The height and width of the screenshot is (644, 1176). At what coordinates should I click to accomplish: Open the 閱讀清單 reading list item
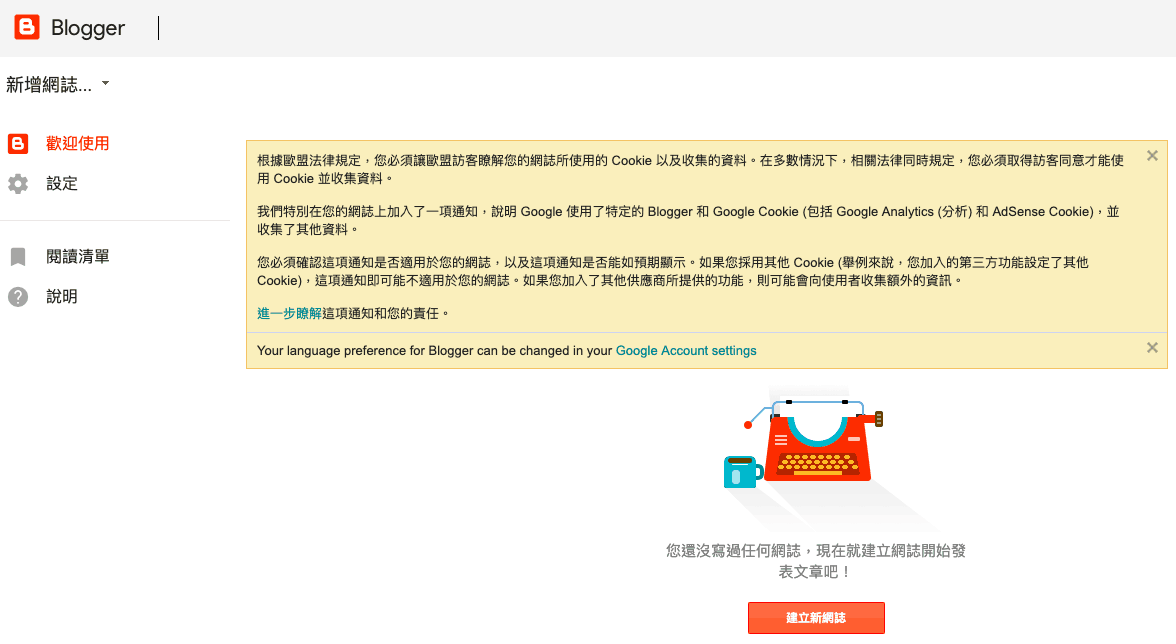coord(78,256)
